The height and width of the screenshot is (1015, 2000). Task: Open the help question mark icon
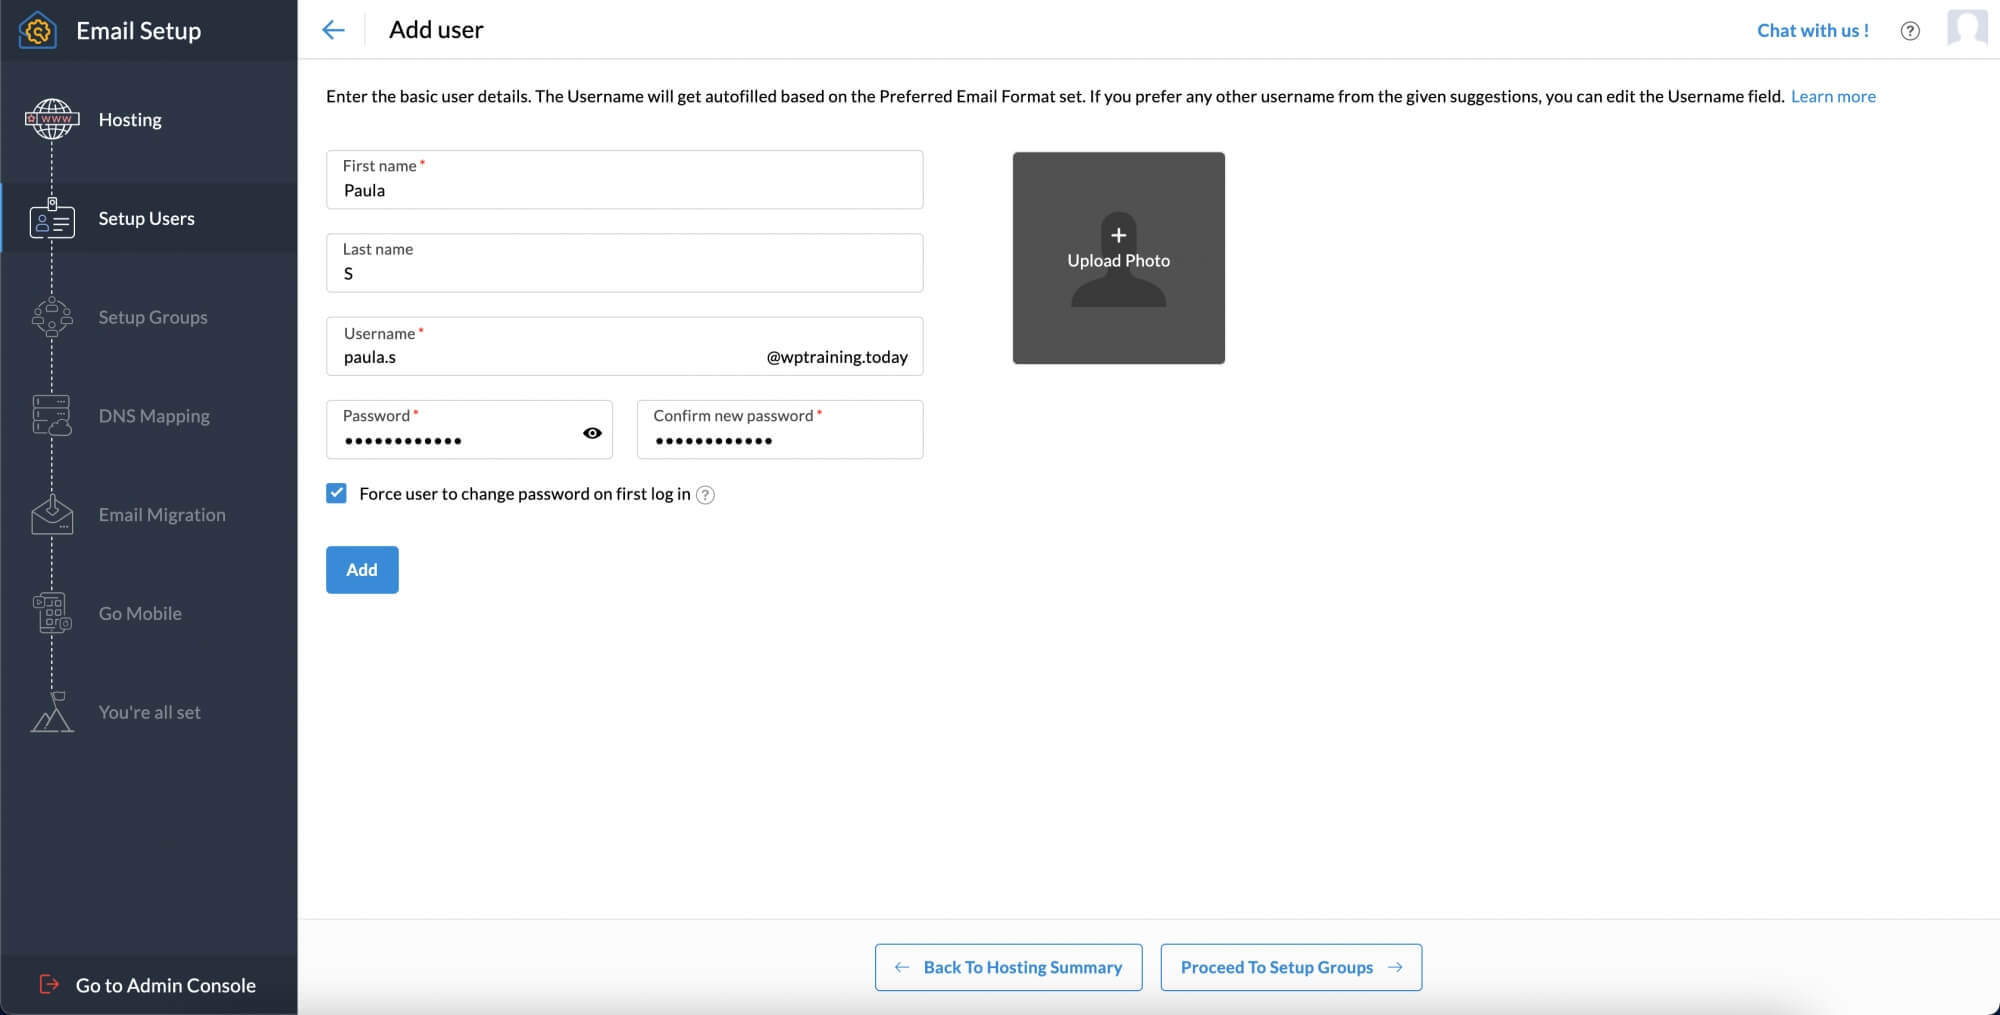(x=1909, y=30)
